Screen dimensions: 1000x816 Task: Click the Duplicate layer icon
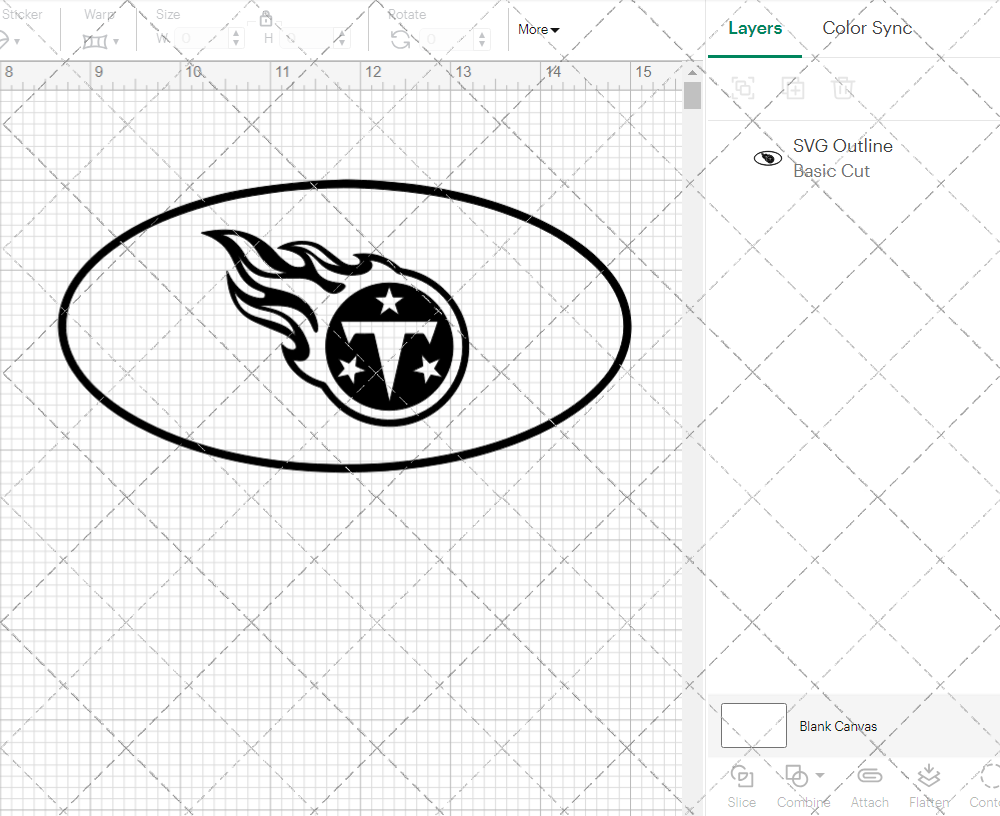pyautogui.click(x=794, y=89)
